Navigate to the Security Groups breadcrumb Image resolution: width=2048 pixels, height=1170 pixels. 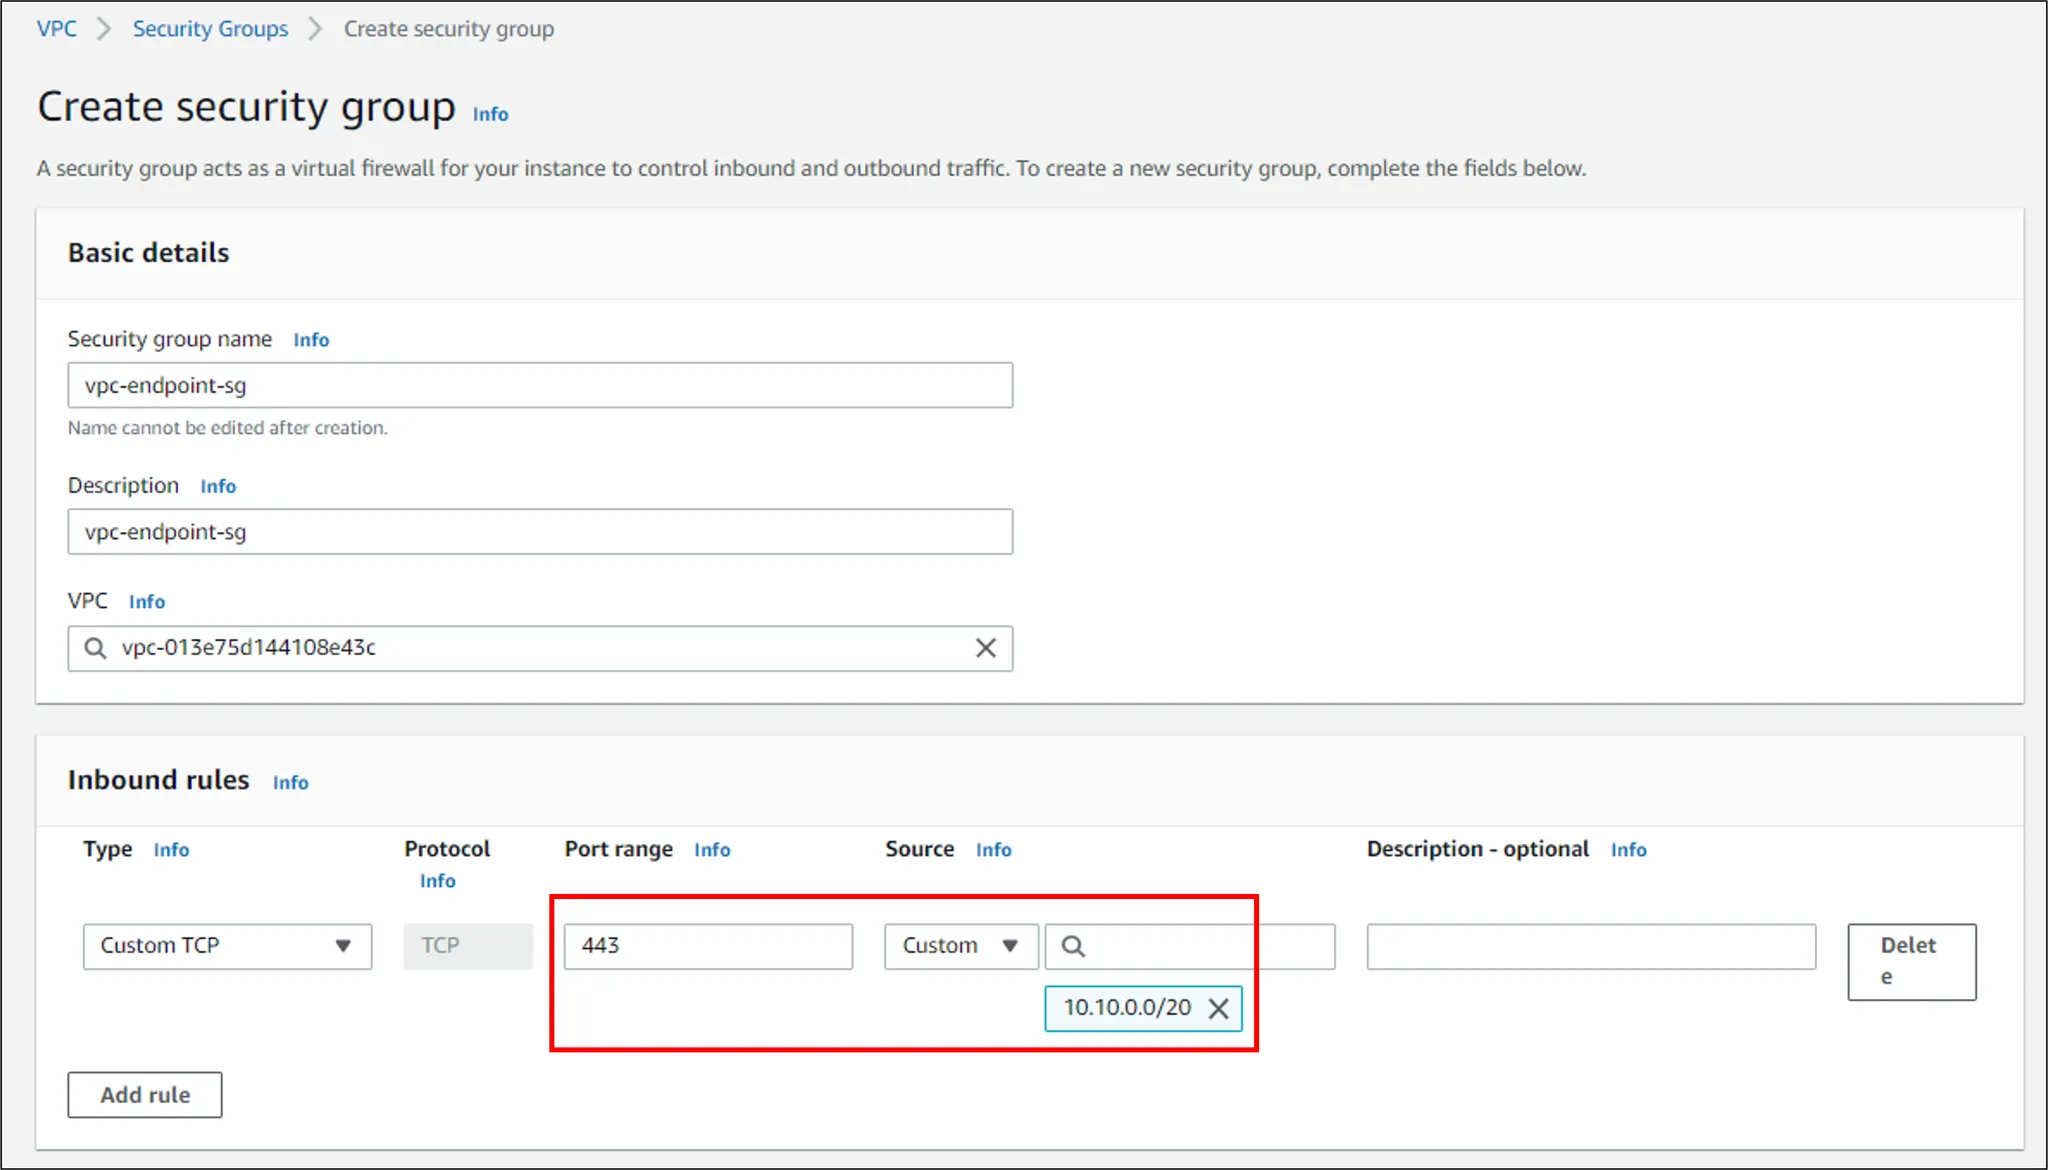tap(210, 29)
